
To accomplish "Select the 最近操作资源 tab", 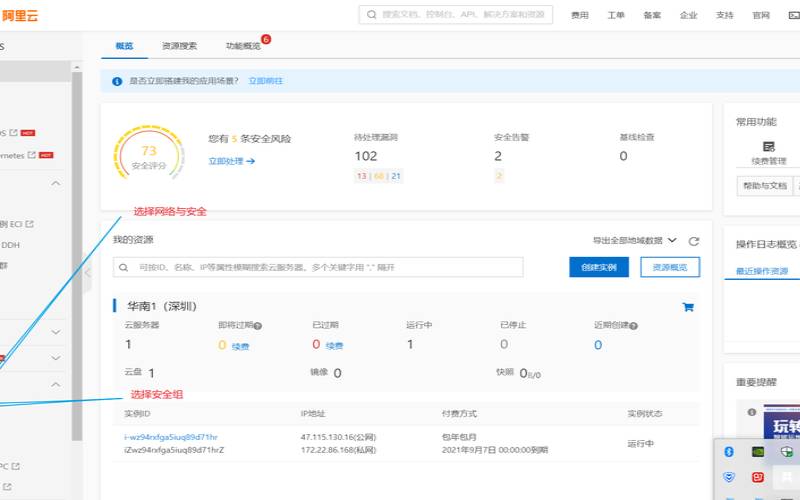I will coord(762,271).
